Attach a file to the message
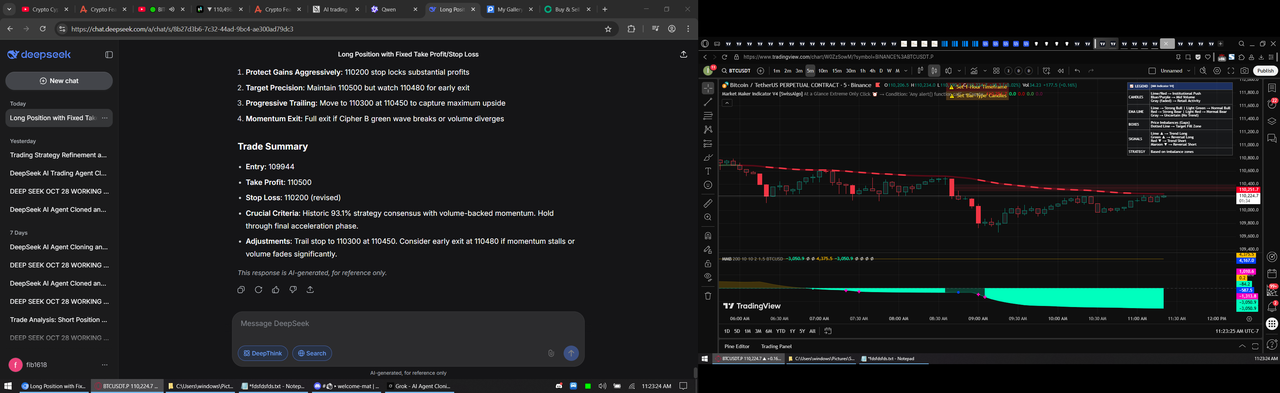The width and height of the screenshot is (1280, 393). [x=551, y=353]
